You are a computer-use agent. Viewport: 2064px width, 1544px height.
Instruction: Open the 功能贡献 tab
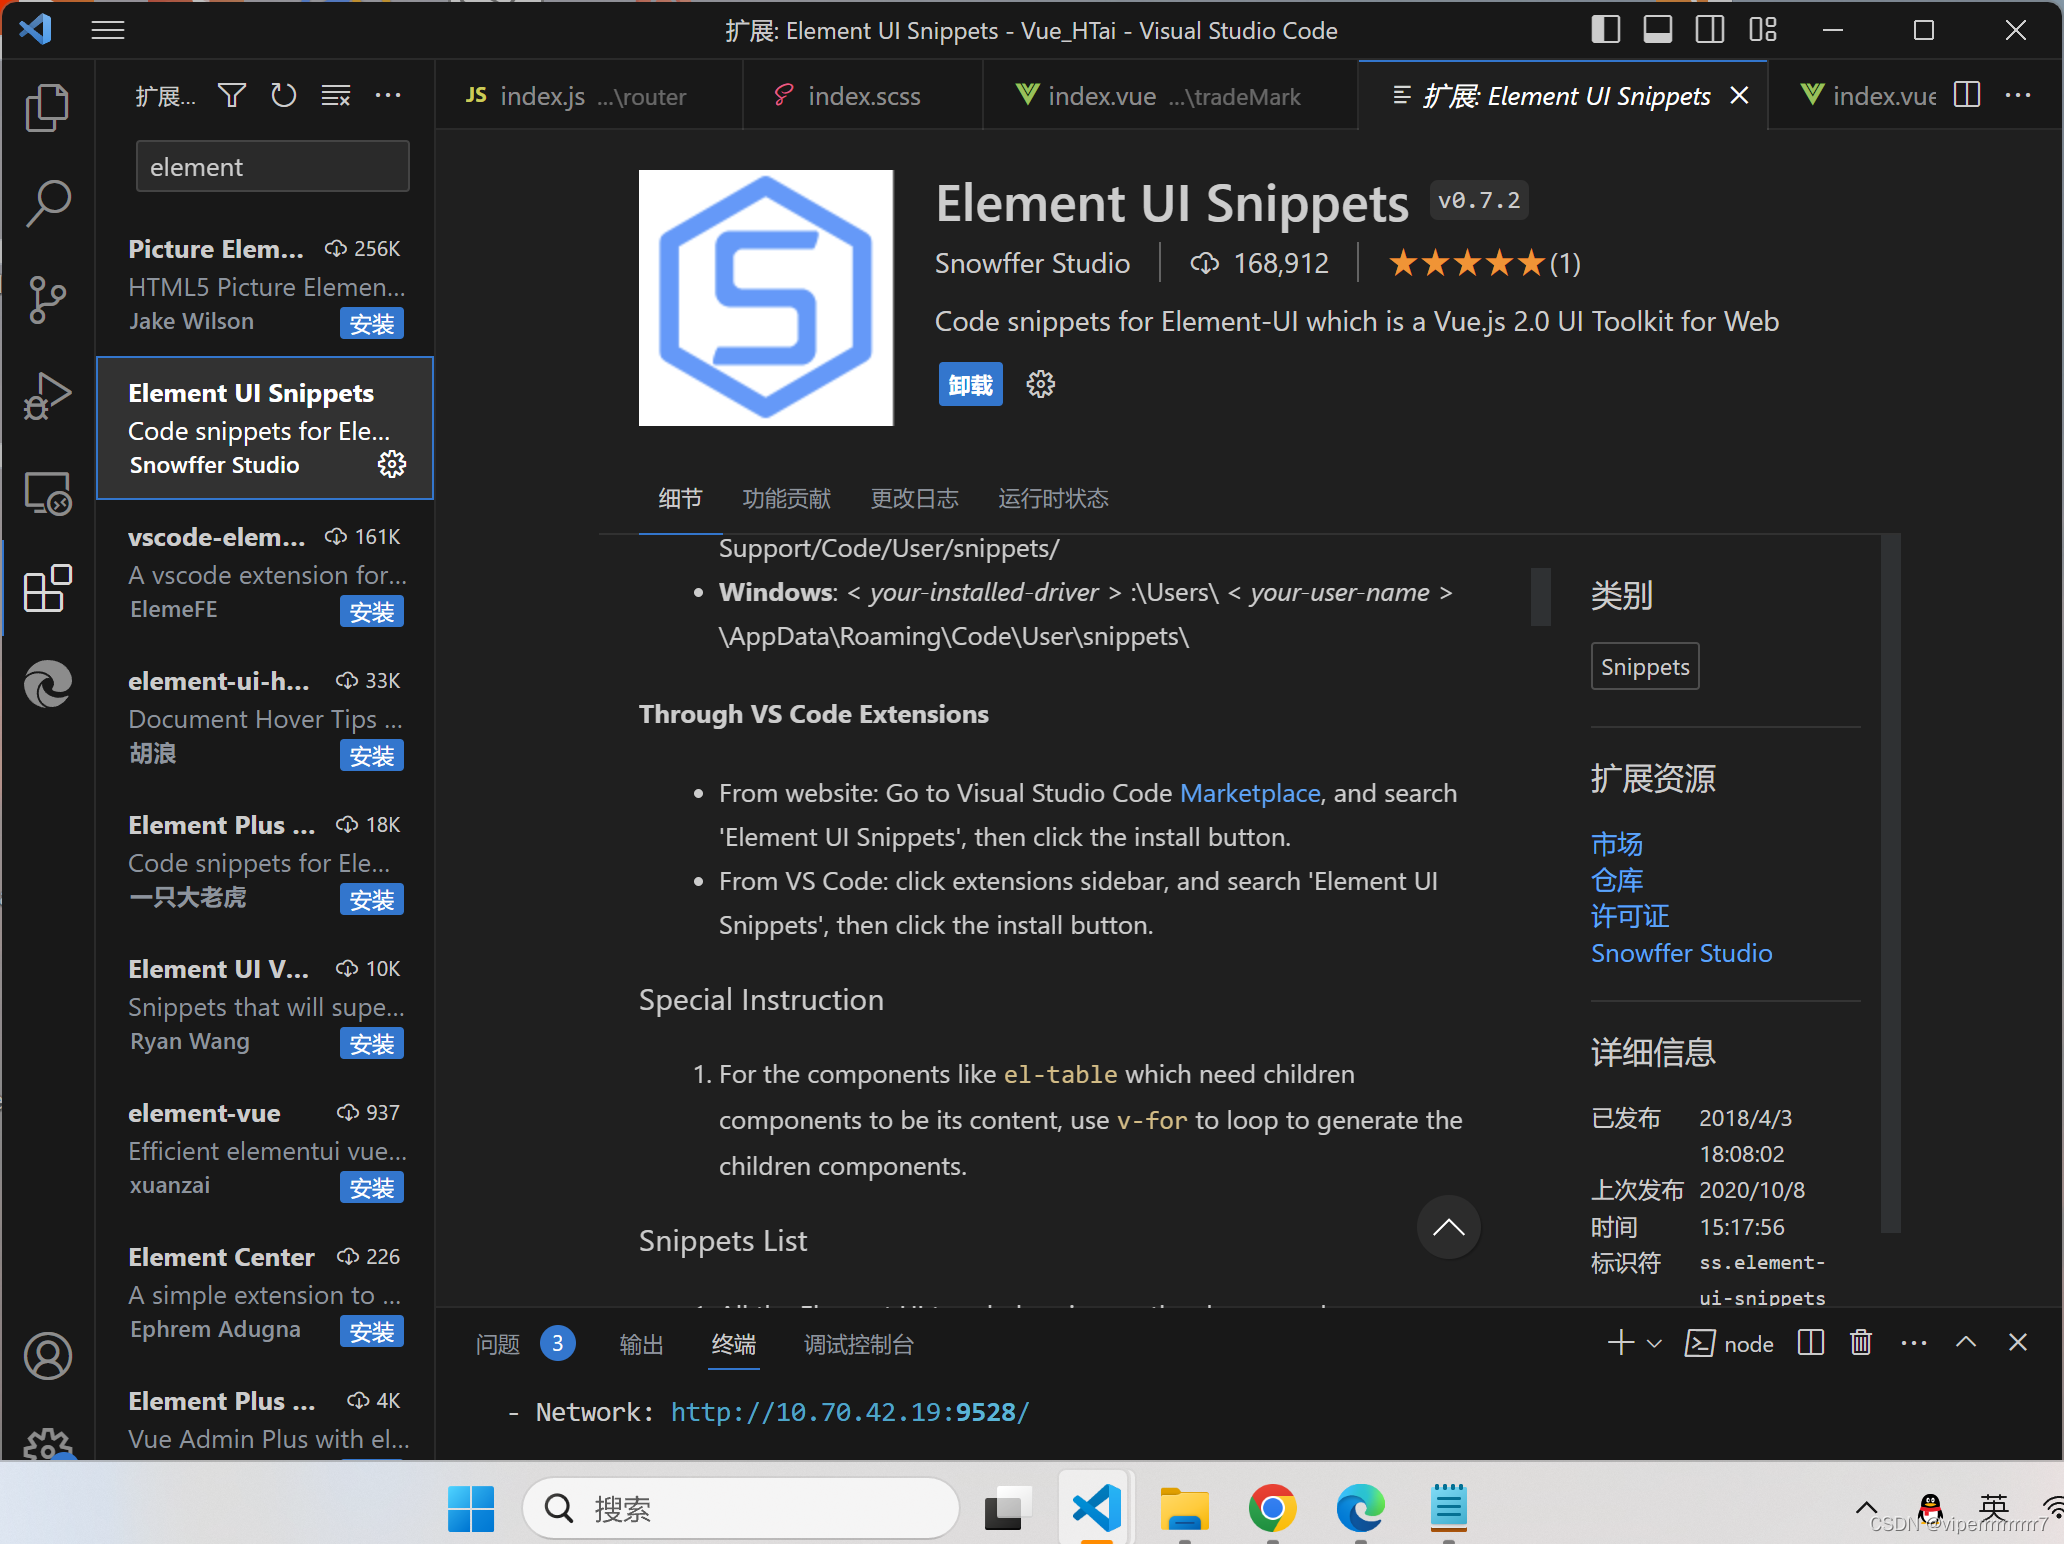click(787, 499)
